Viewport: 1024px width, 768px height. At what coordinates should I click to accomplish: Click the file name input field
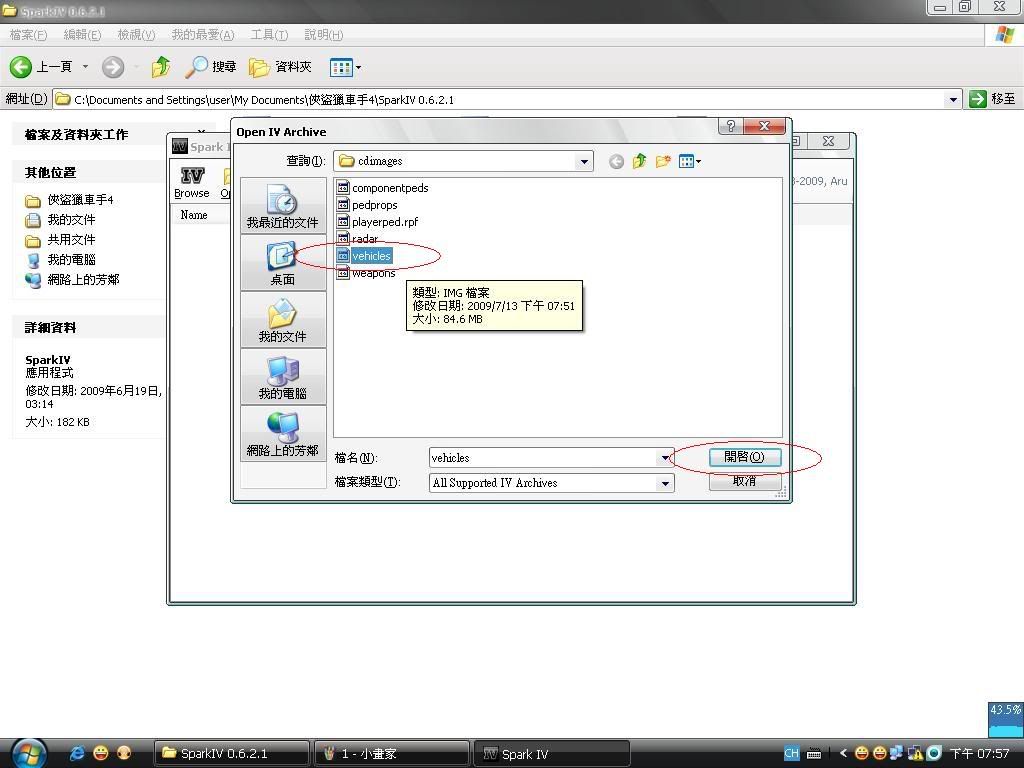542,458
